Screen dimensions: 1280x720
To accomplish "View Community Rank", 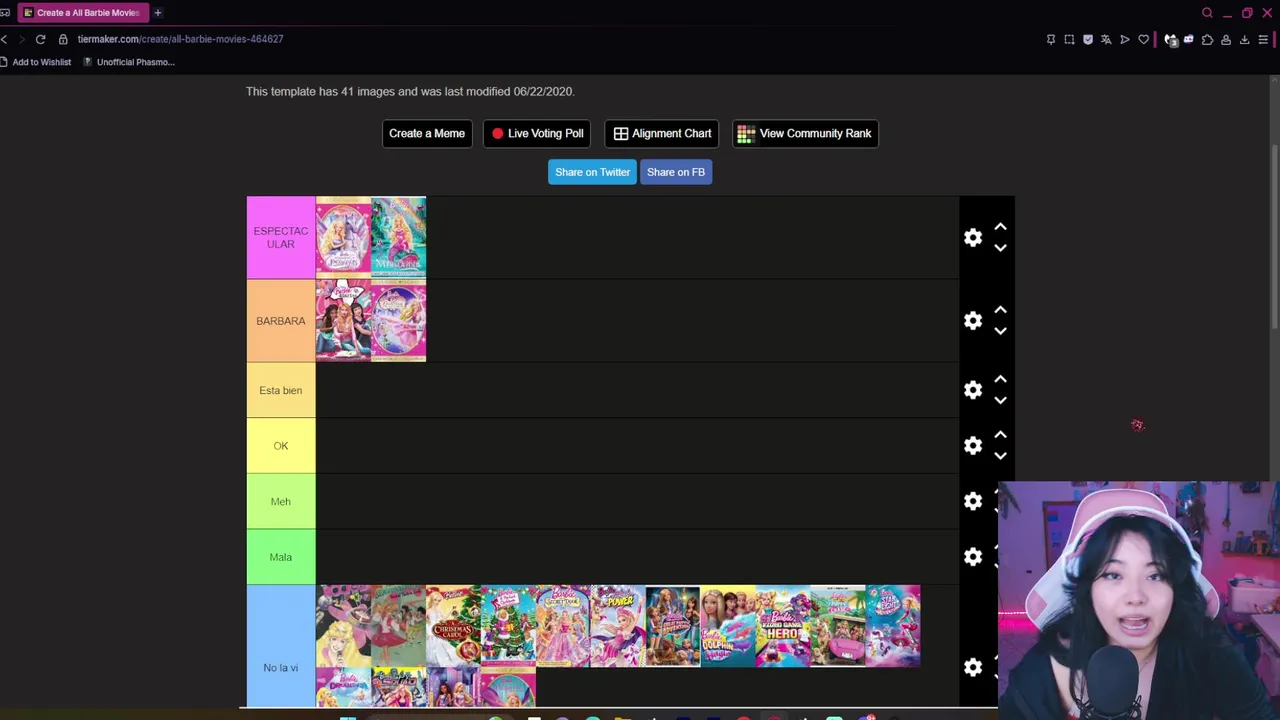I will tap(805, 133).
